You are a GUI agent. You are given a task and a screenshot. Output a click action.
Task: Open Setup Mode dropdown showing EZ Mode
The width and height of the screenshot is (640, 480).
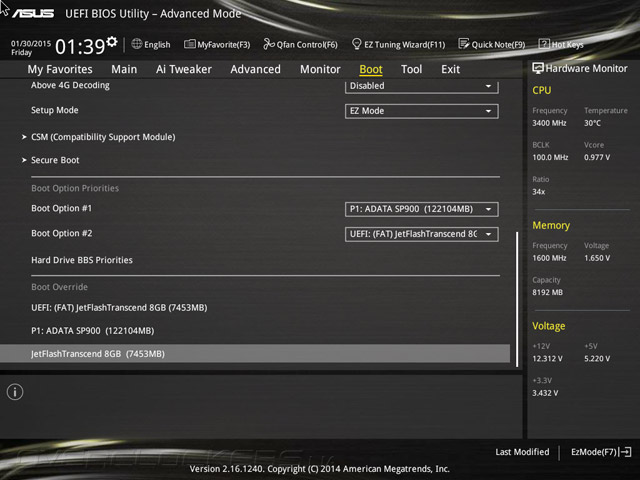point(422,111)
